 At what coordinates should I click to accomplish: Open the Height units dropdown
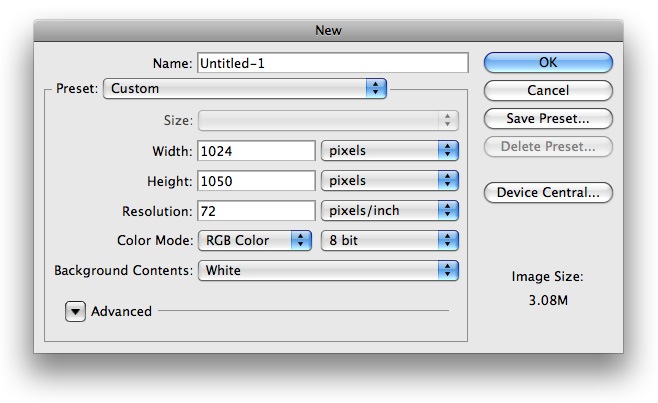(389, 181)
